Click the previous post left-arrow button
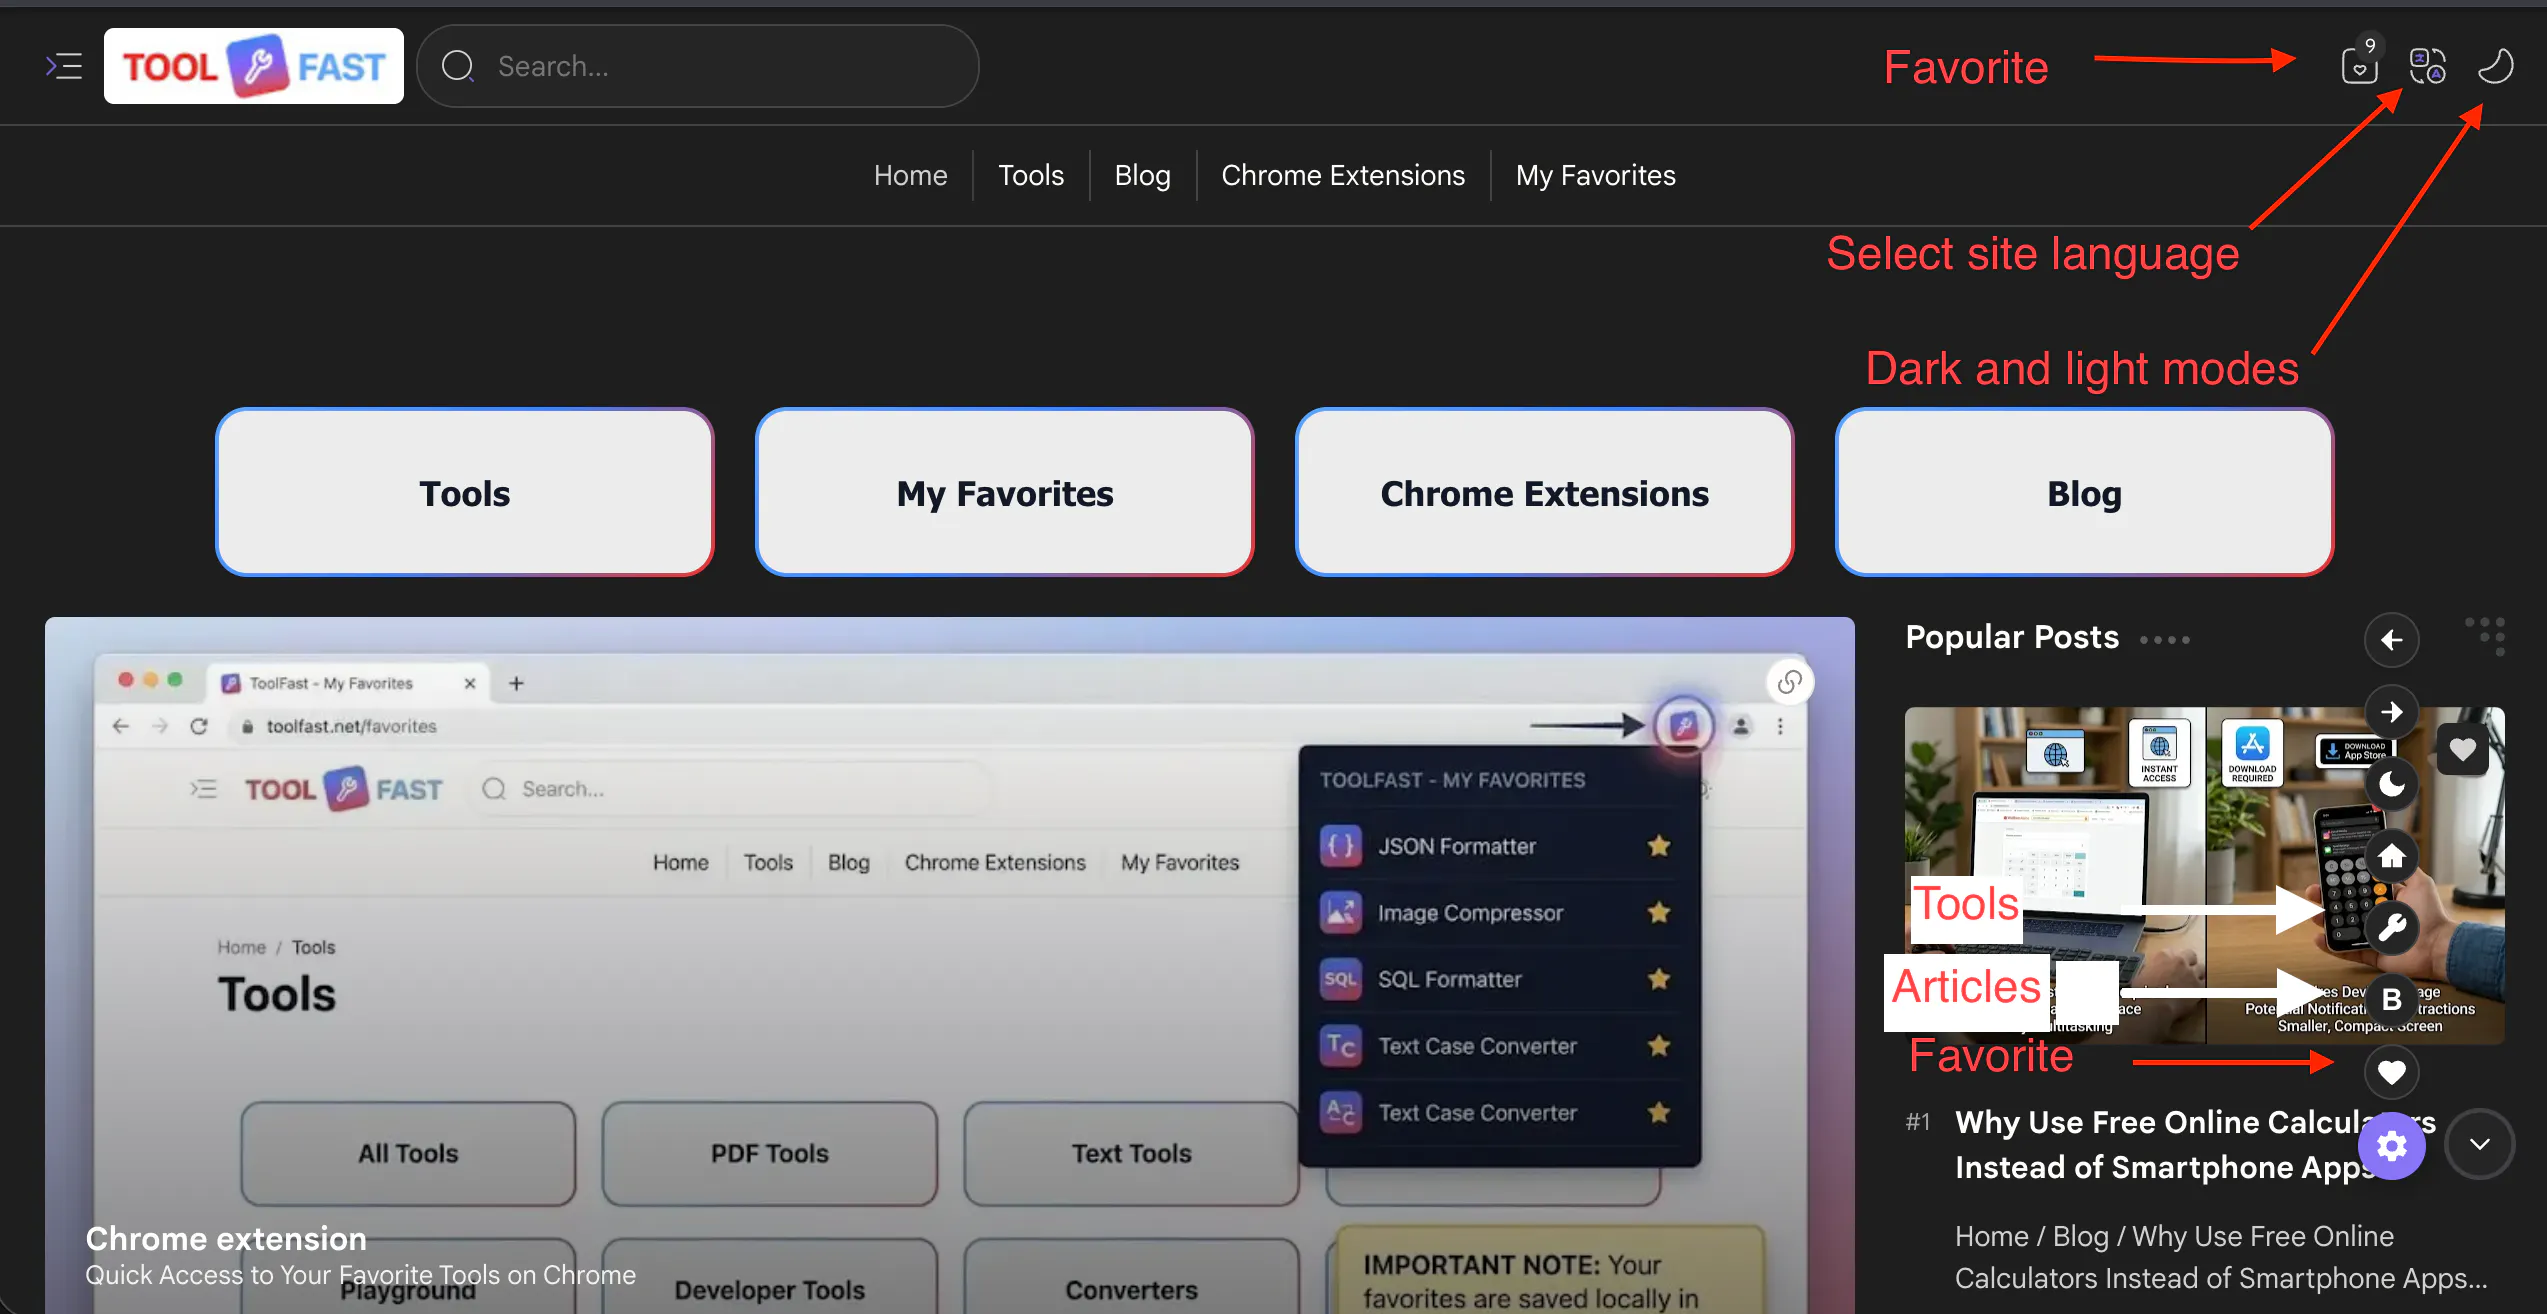 coord(2392,640)
